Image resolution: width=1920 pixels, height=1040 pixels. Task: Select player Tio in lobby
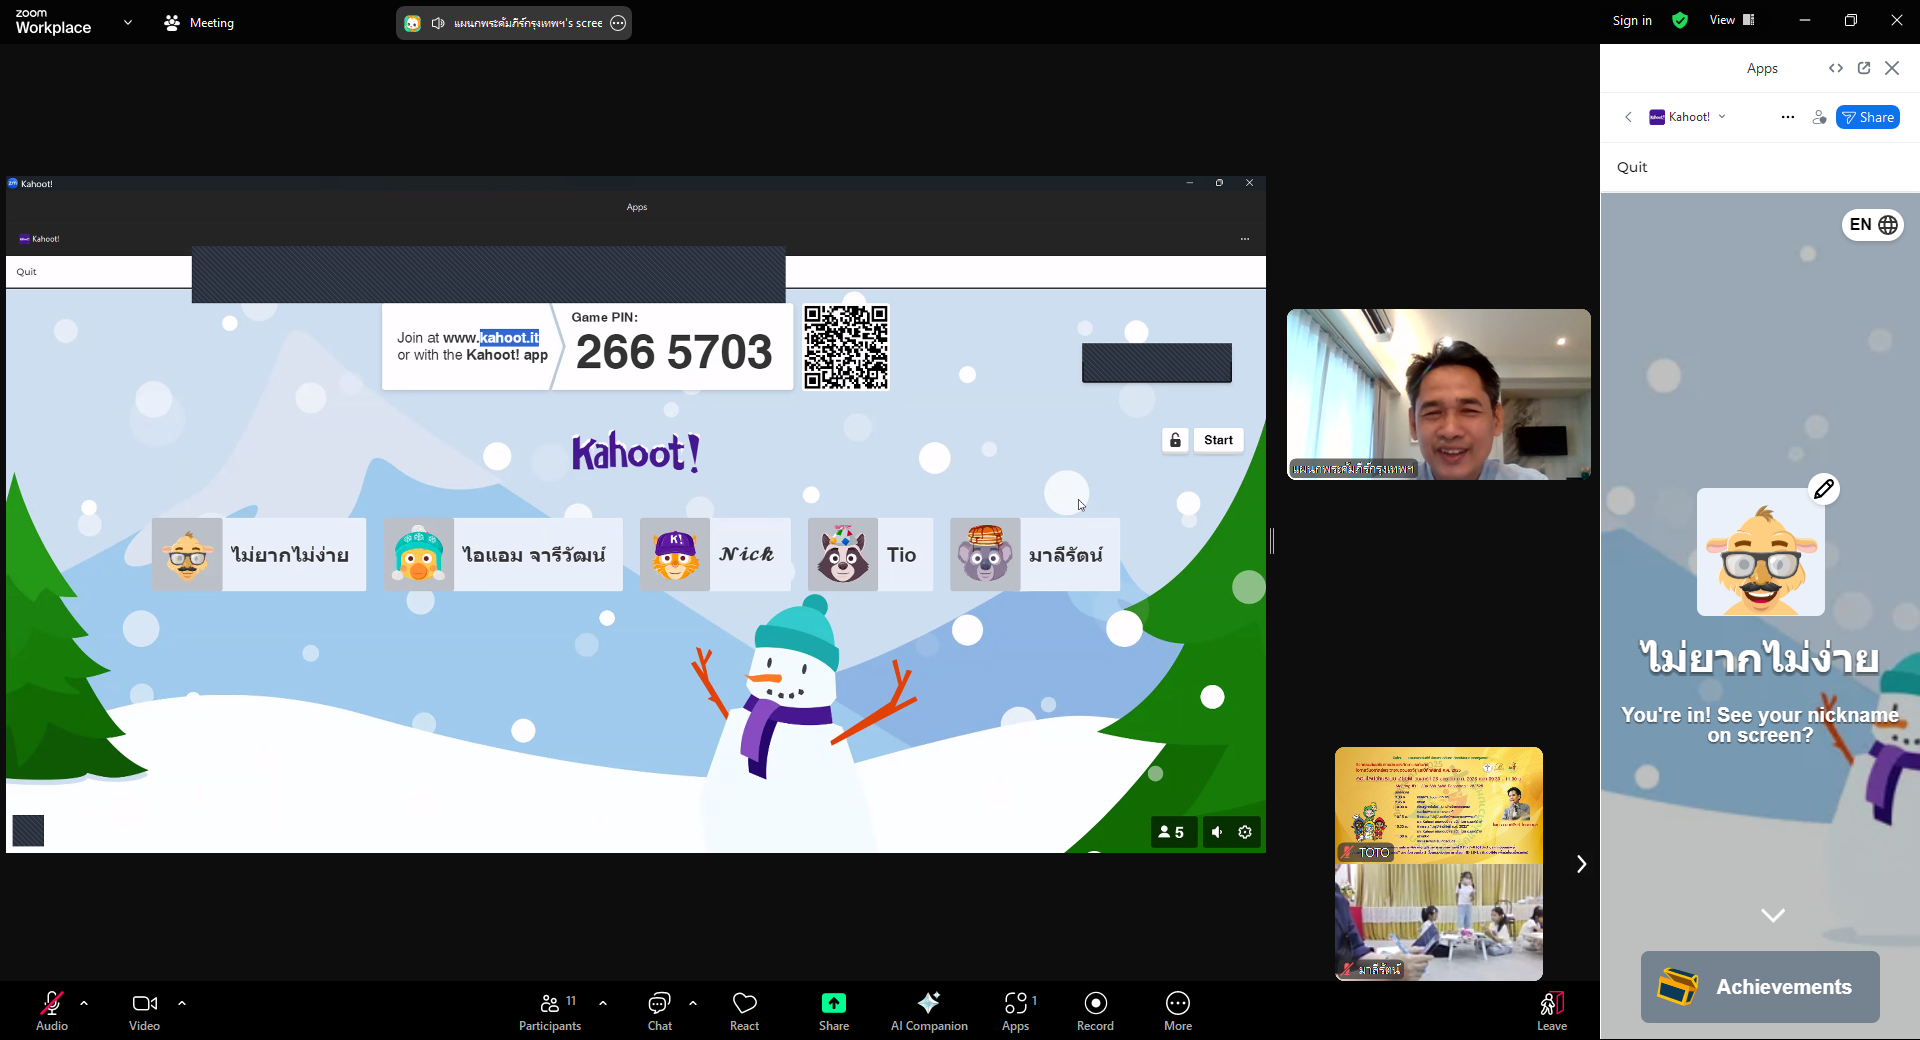click(870, 554)
